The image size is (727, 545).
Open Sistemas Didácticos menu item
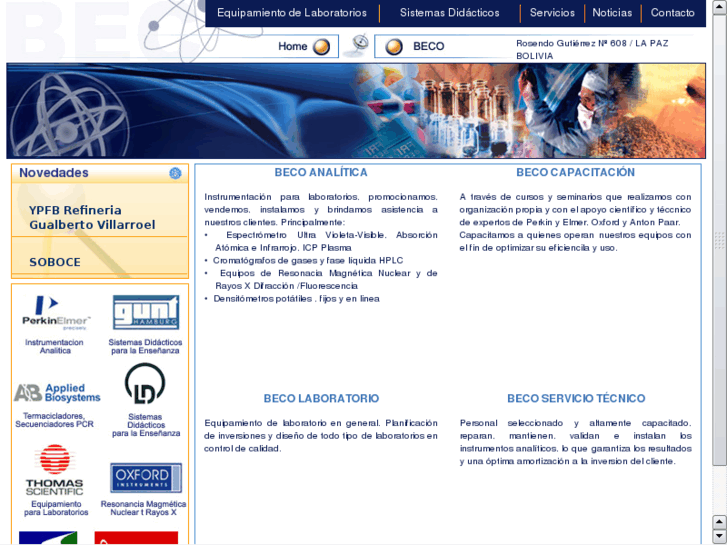pos(450,13)
